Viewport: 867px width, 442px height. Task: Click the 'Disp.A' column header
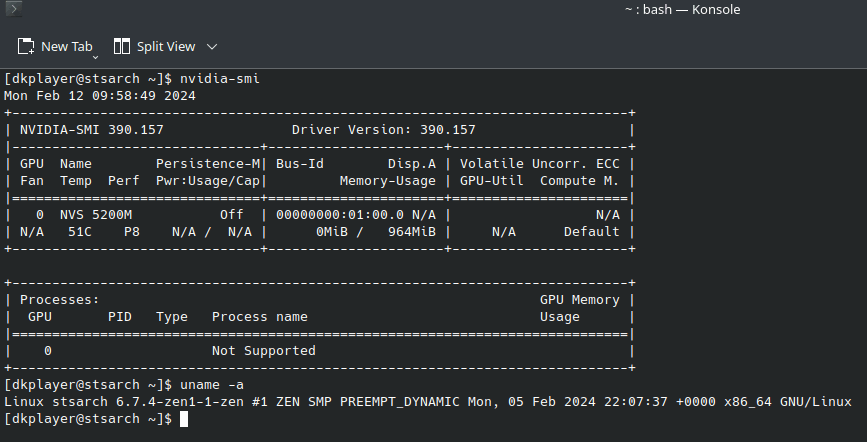(x=412, y=164)
